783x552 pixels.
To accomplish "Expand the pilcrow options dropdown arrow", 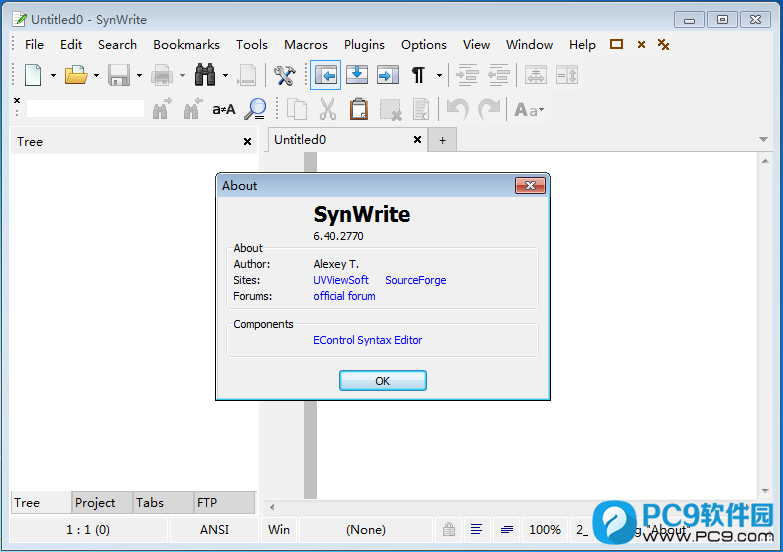I will (x=439, y=75).
